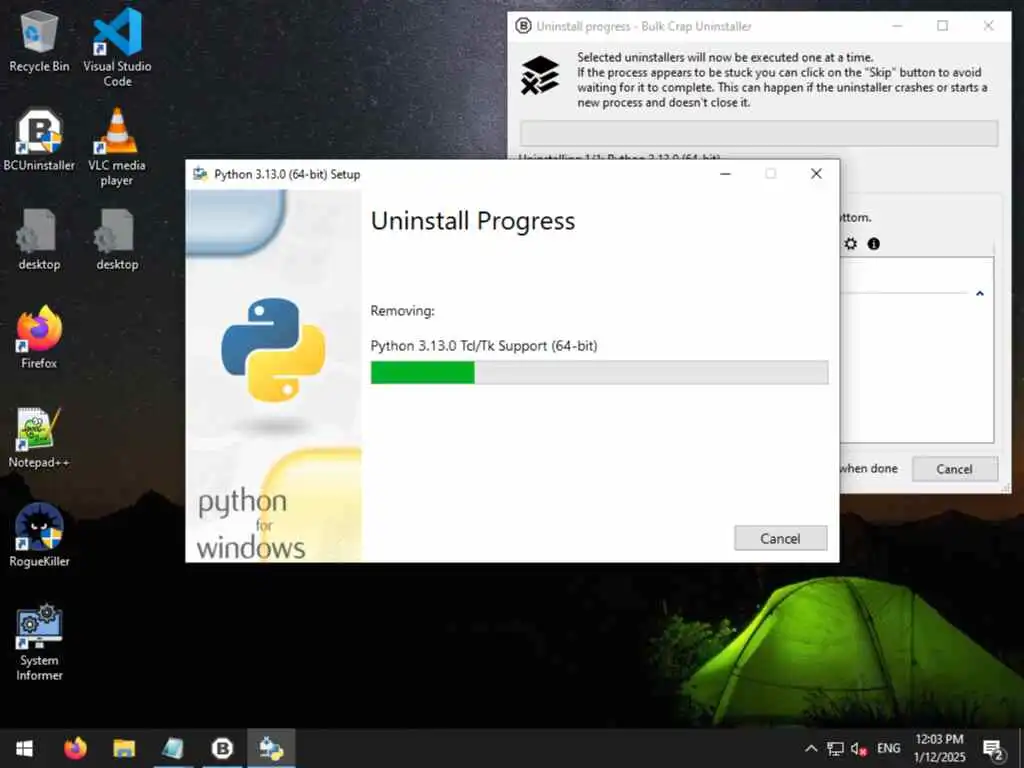Screen dimensions: 1024x768
Task: Click the 'Removing:' label
Action: pos(402,311)
